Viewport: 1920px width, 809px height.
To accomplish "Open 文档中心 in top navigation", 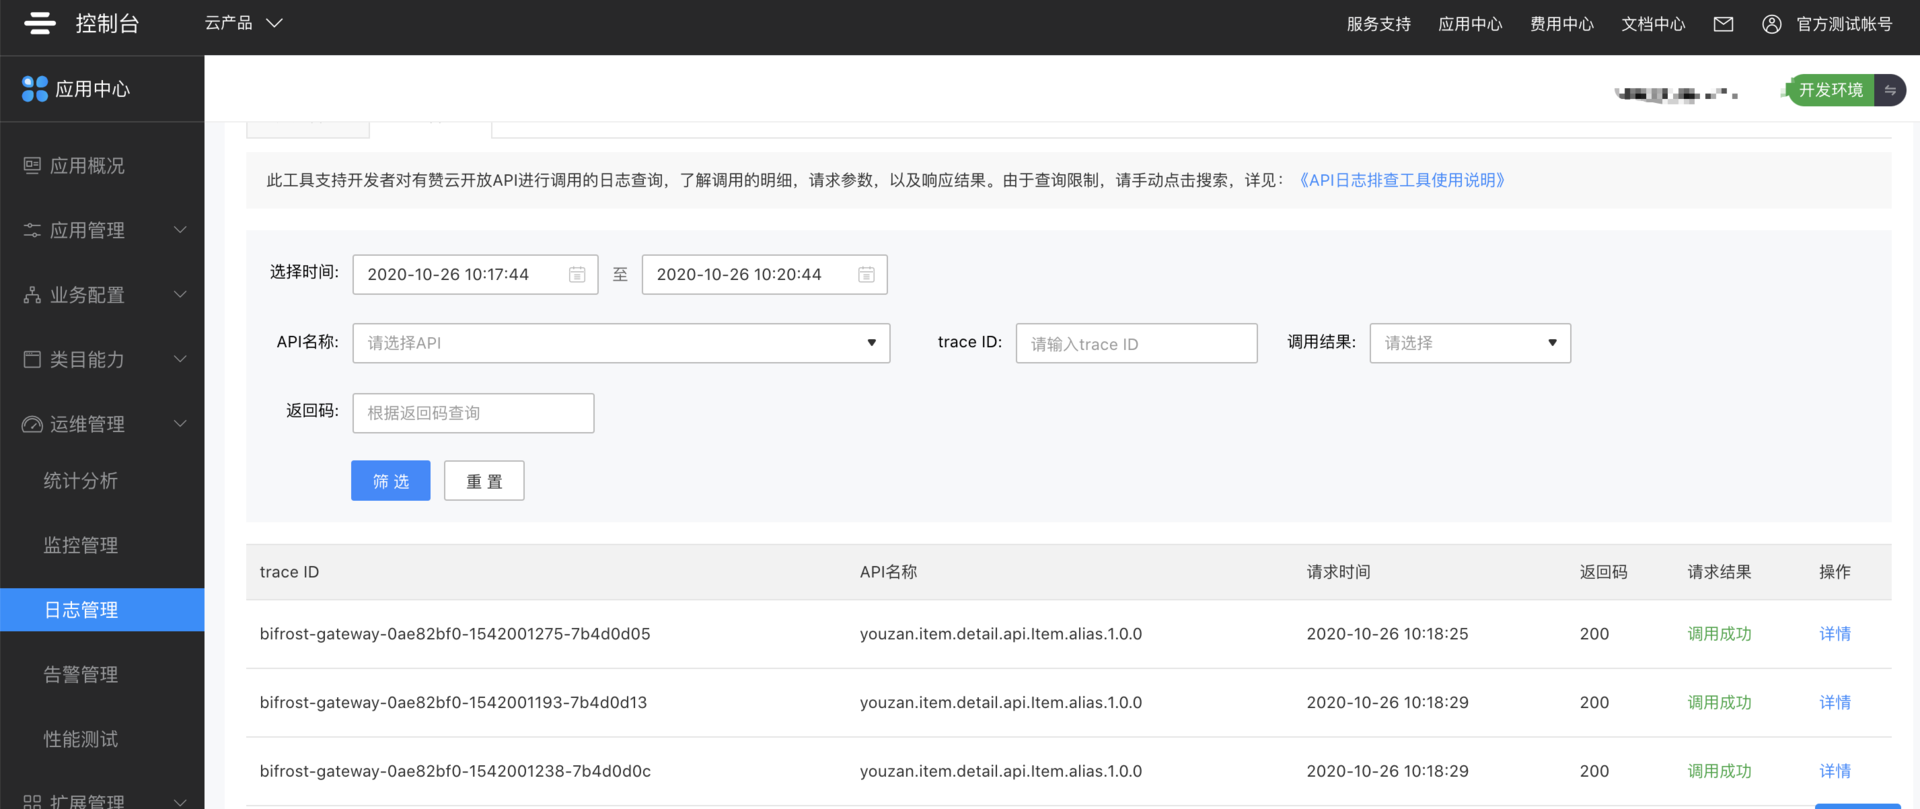I will pos(1653,24).
